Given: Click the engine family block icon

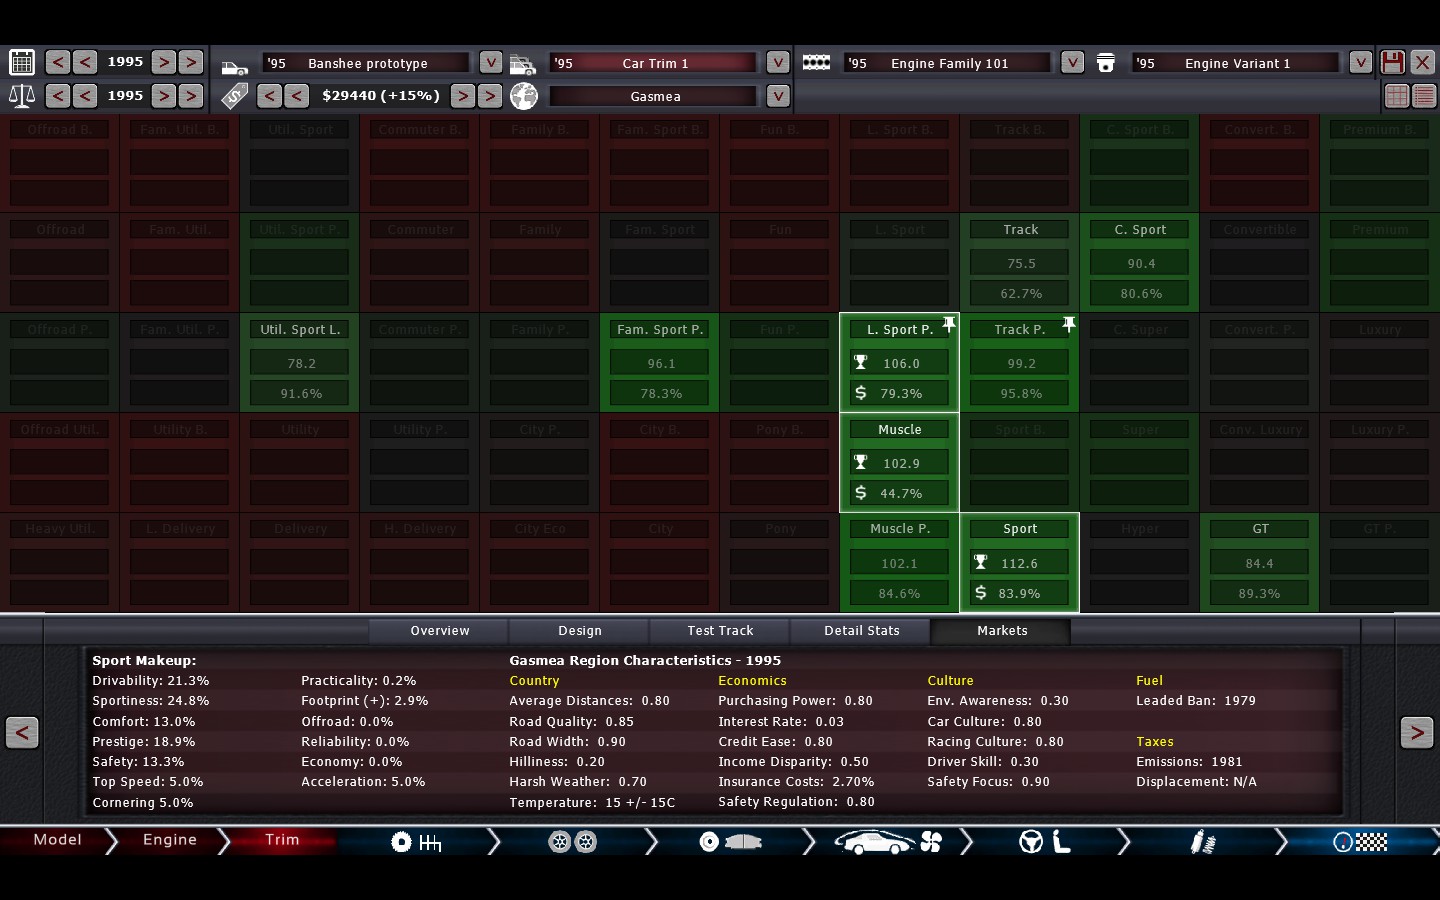Looking at the screenshot, I should 816,62.
